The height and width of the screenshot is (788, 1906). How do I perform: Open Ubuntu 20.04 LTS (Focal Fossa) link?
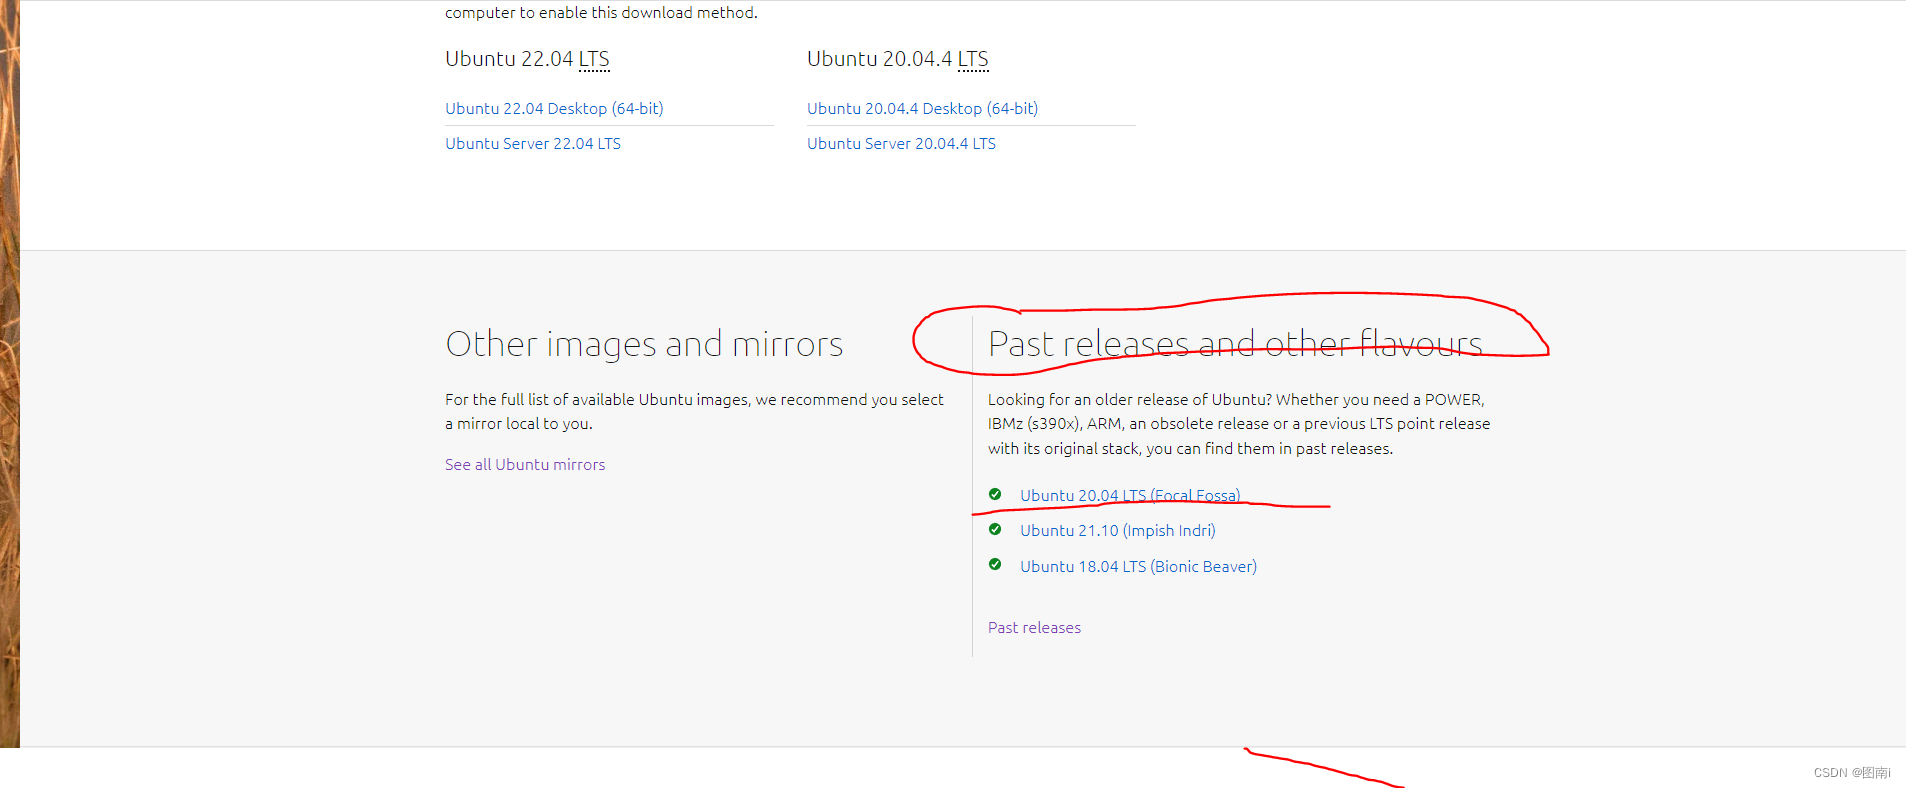pos(1130,495)
